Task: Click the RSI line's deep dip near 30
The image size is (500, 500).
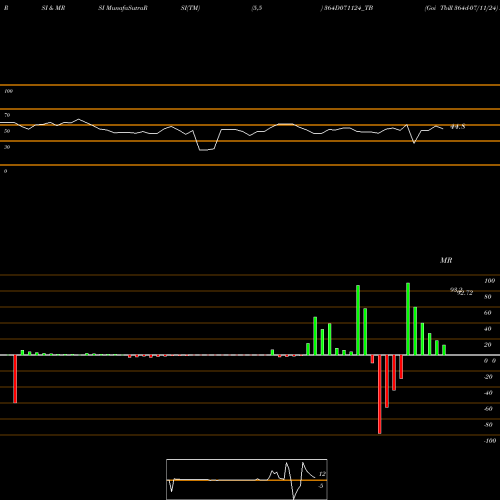Action: click(x=207, y=150)
